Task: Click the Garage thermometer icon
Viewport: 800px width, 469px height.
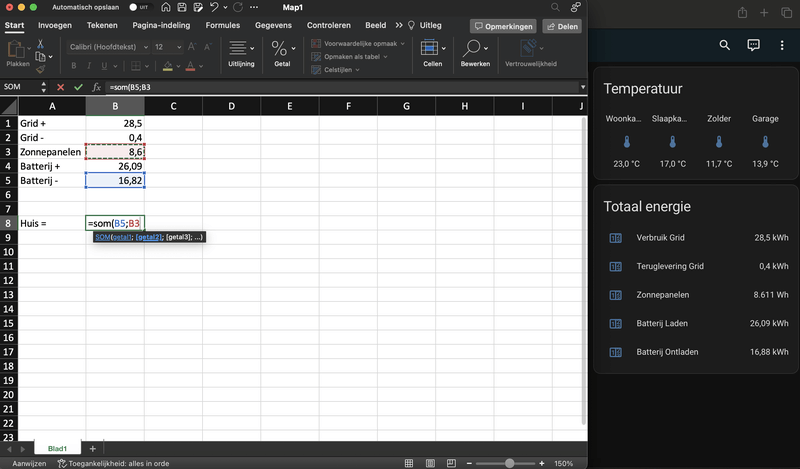Action: [x=765, y=142]
